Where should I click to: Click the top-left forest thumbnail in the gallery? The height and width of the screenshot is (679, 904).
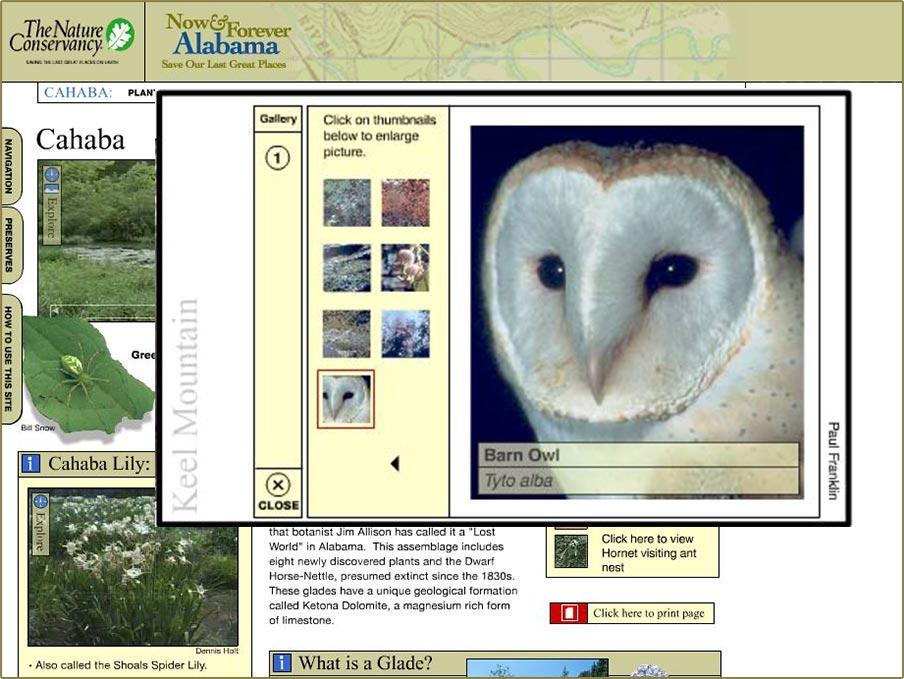point(345,203)
